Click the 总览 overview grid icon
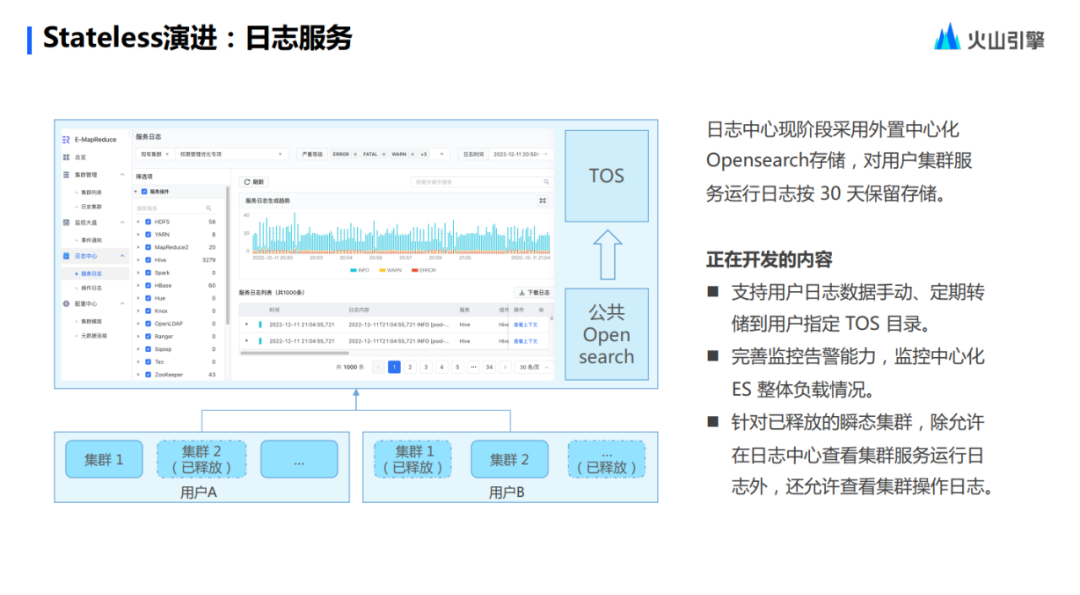The height and width of the screenshot is (595, 1080). point(66,158)
